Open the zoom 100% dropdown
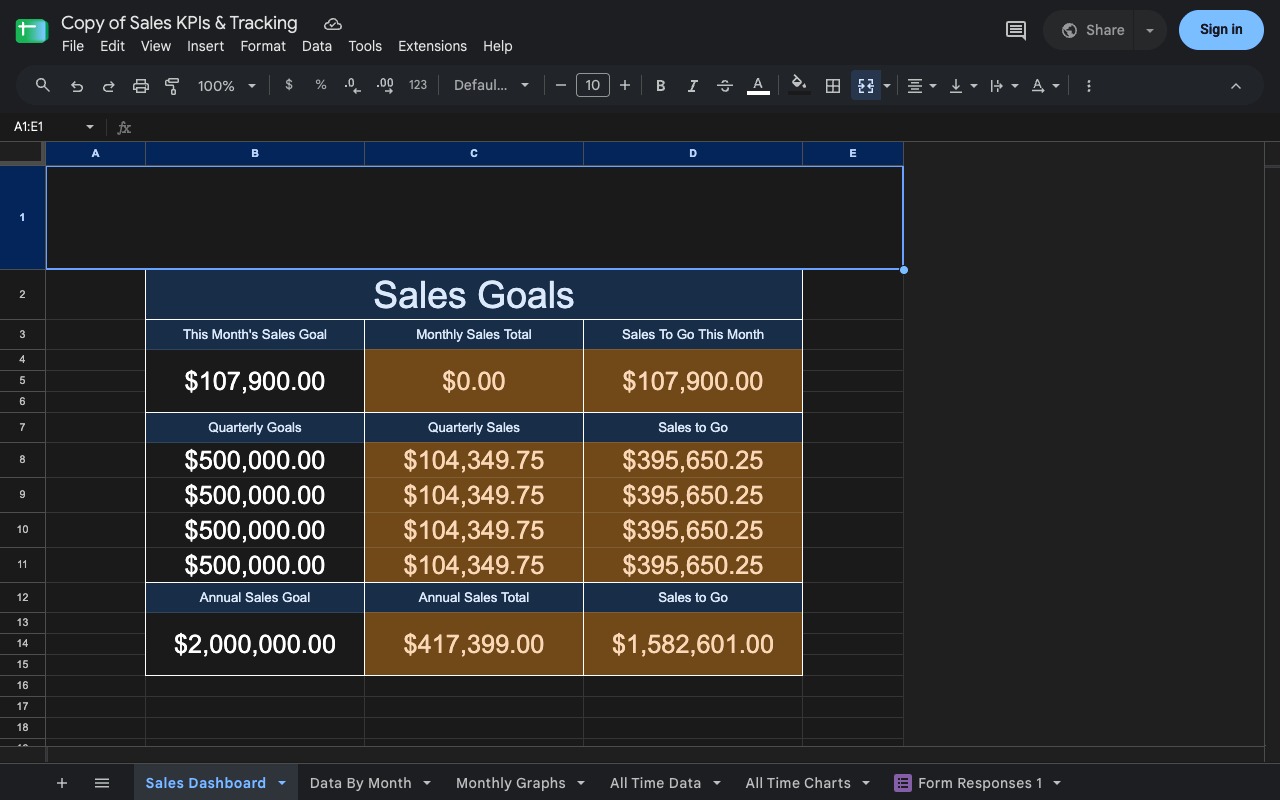This screenshot has width=1280, height=800. (227, 86)
